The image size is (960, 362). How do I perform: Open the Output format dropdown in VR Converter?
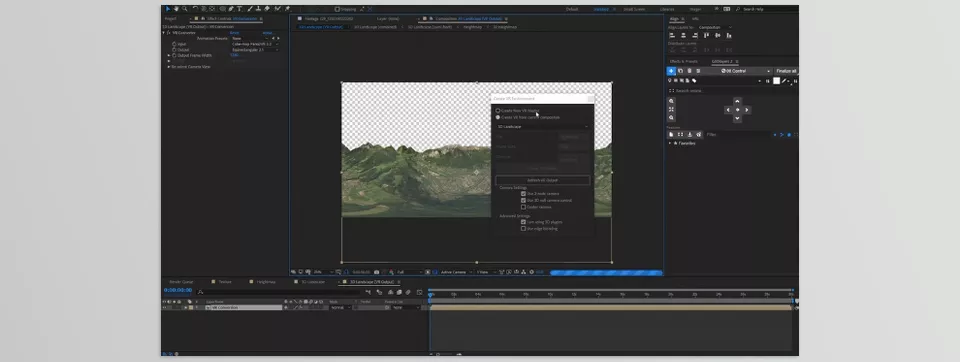coord(255,50)
